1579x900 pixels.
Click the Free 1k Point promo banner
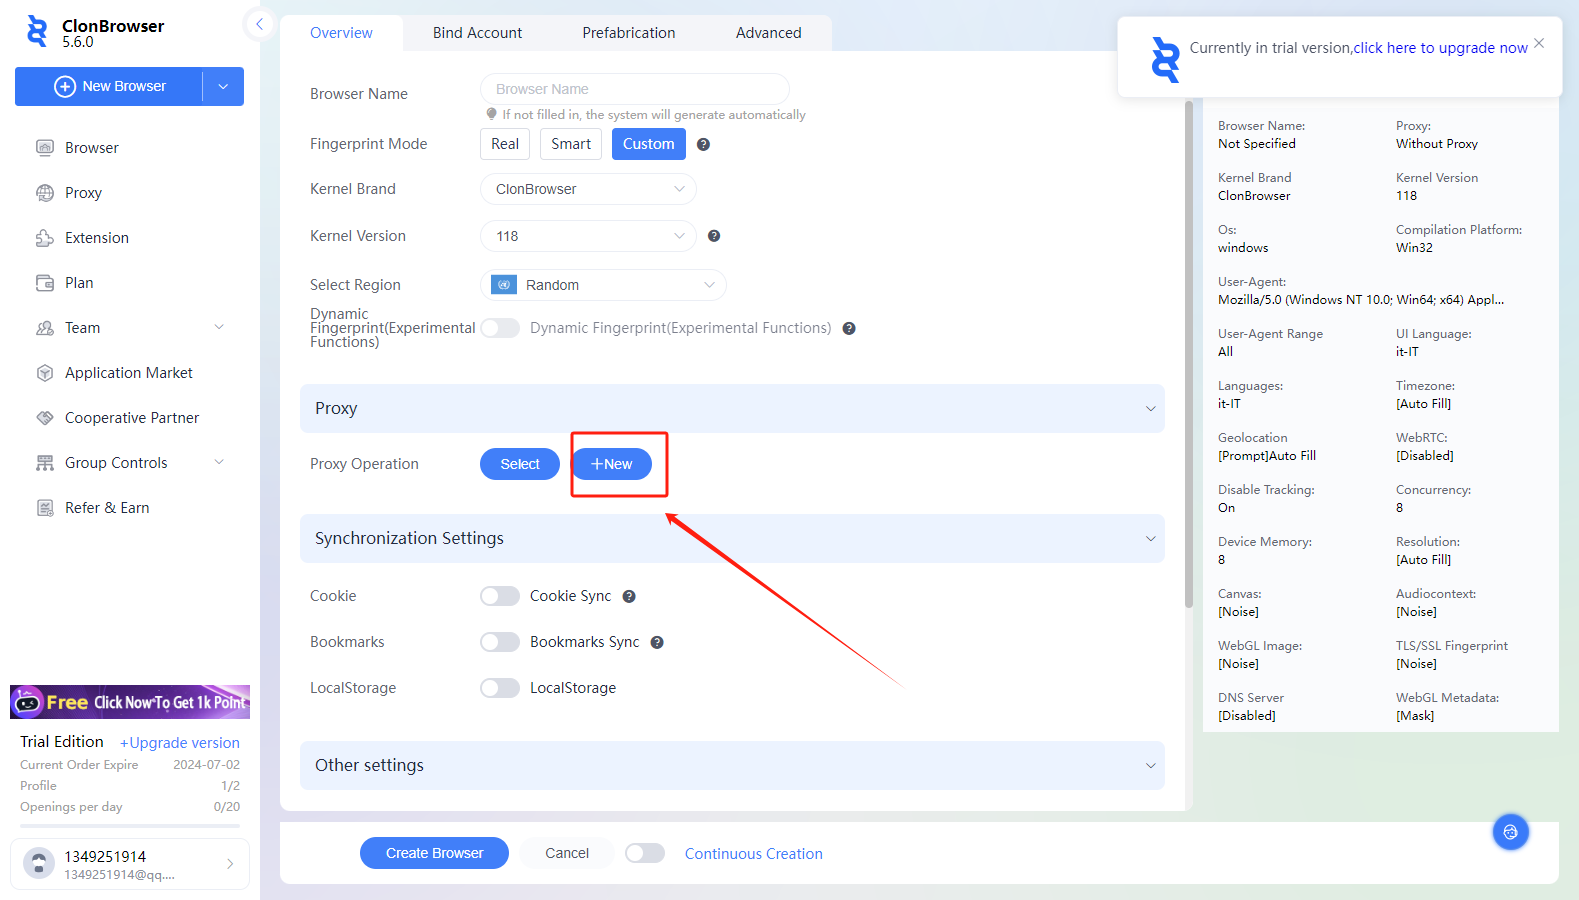point(130,702)
